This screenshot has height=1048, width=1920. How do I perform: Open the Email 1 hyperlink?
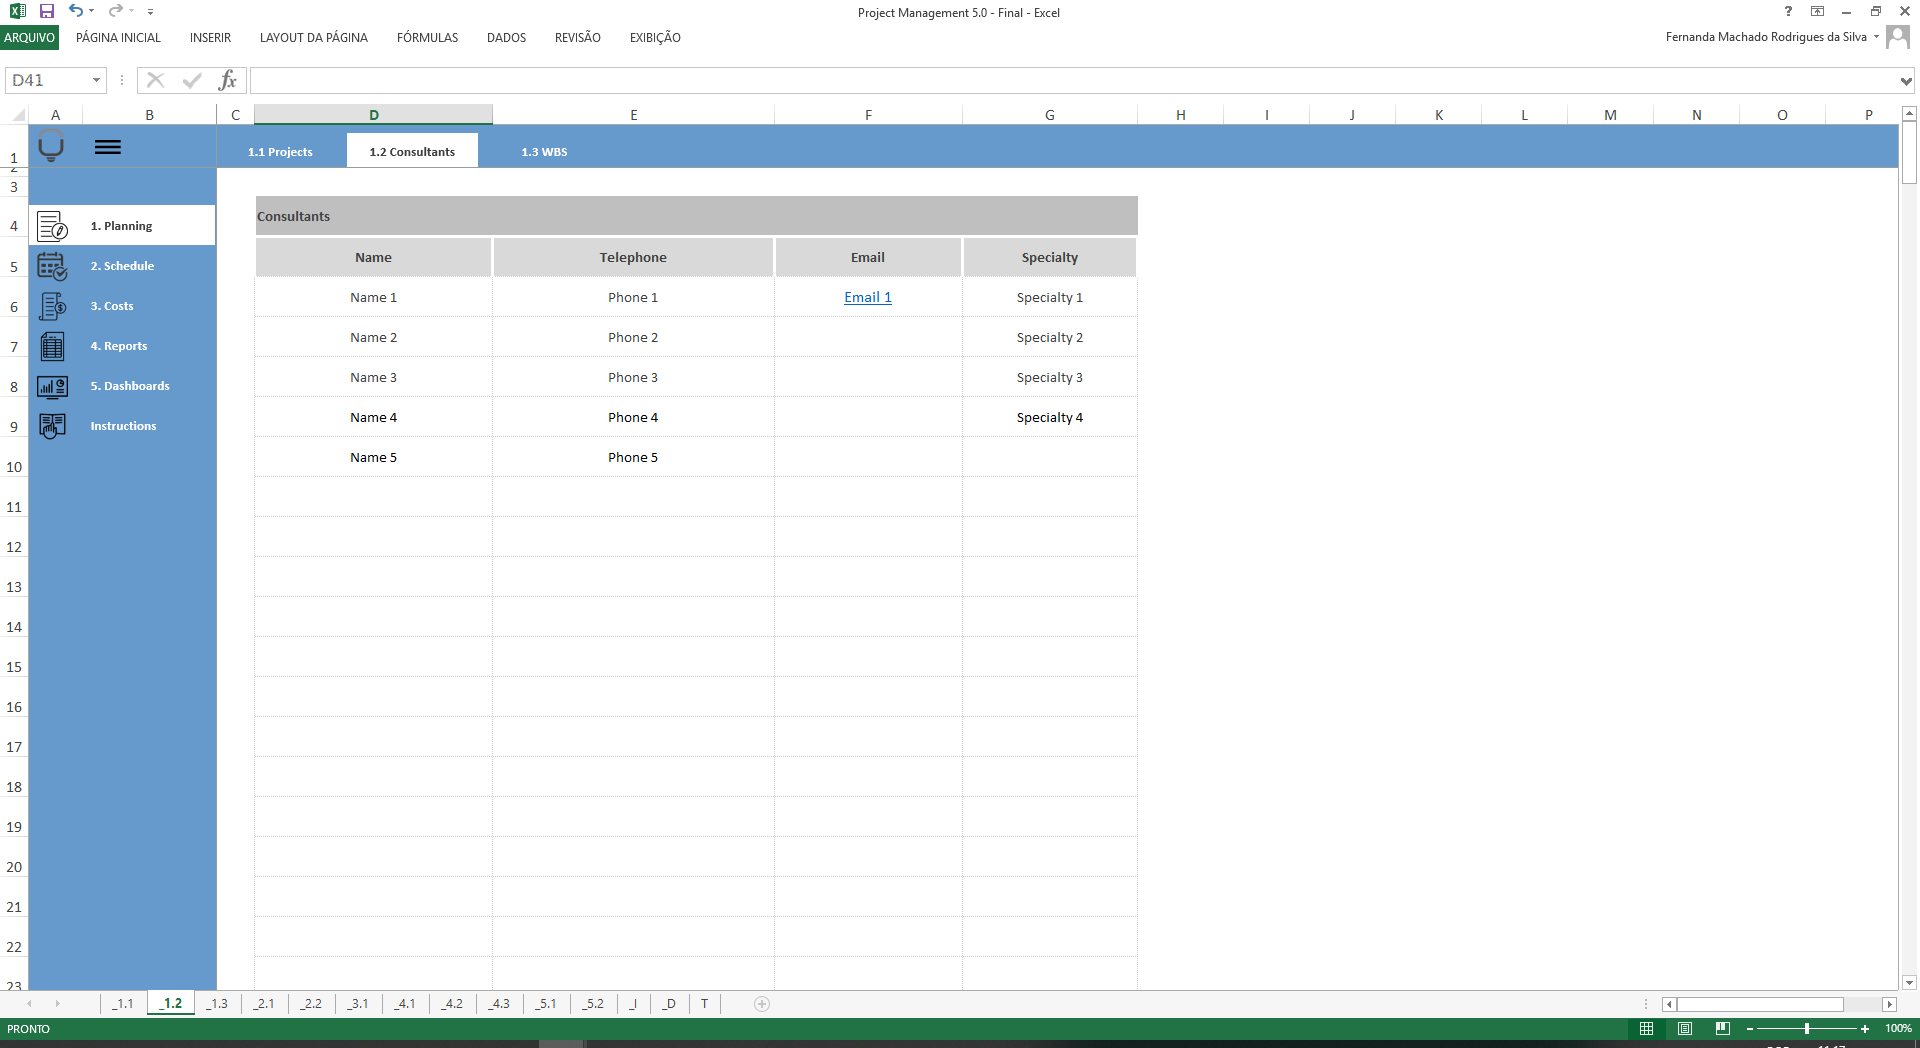[866, 297]
